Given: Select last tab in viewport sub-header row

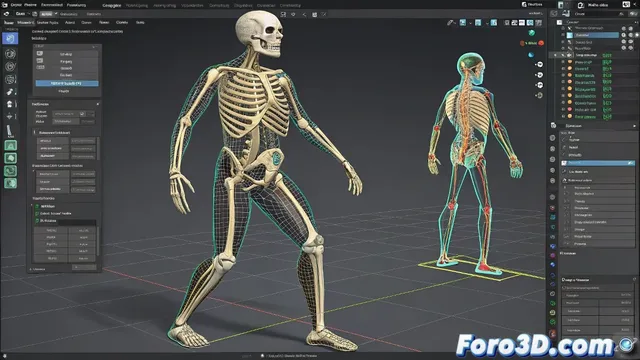Looking at the screenshot, I should tap(140, 22).
